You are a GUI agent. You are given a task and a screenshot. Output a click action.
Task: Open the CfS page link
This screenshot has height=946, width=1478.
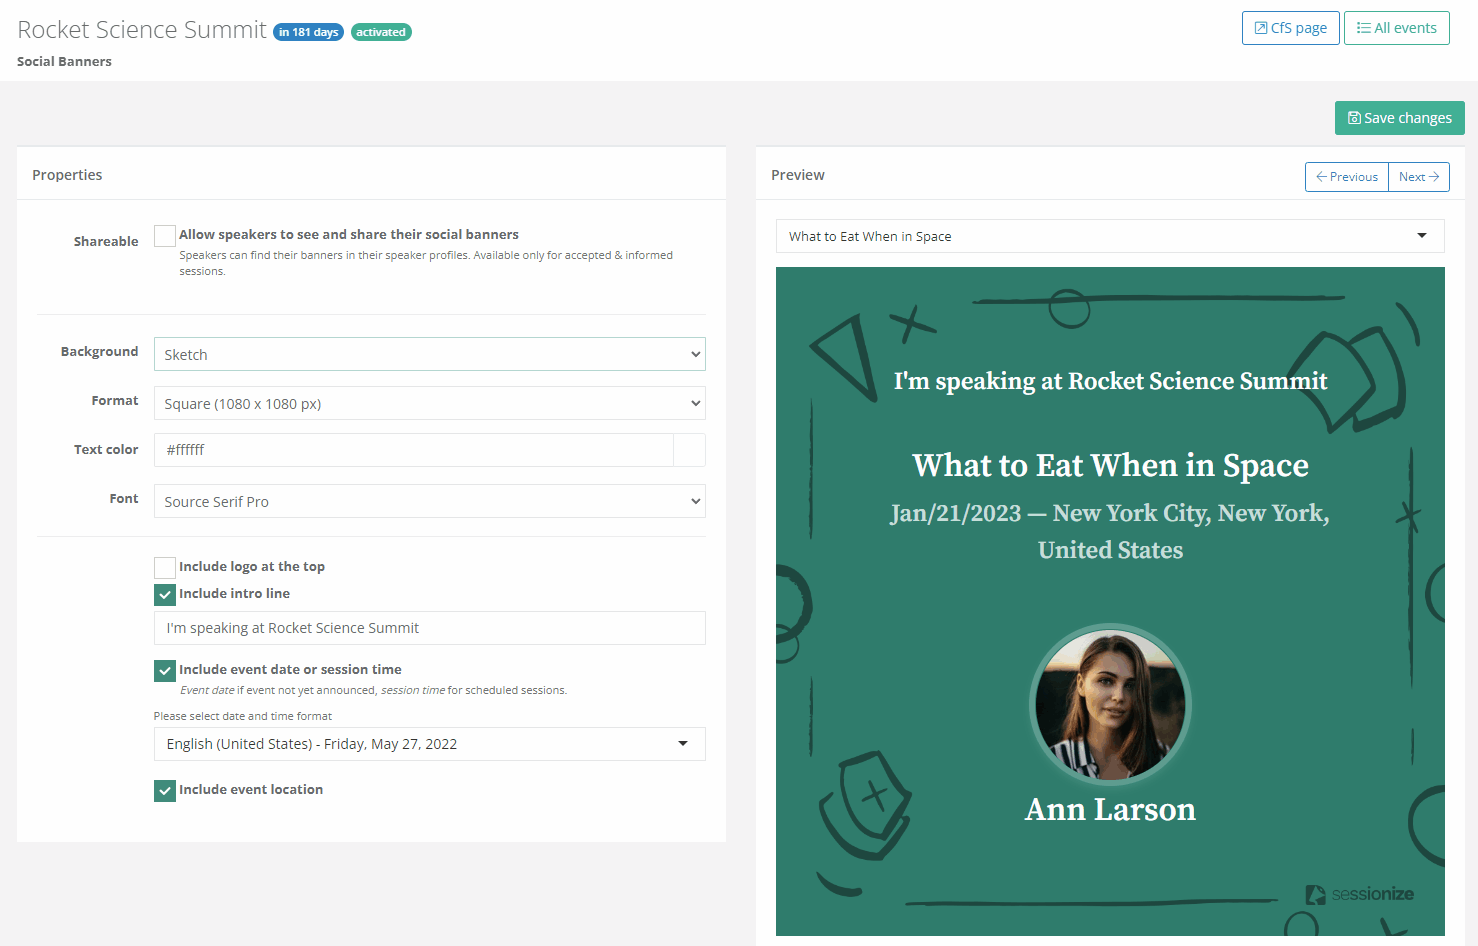pyautogui.click(x=1290, y=28)
